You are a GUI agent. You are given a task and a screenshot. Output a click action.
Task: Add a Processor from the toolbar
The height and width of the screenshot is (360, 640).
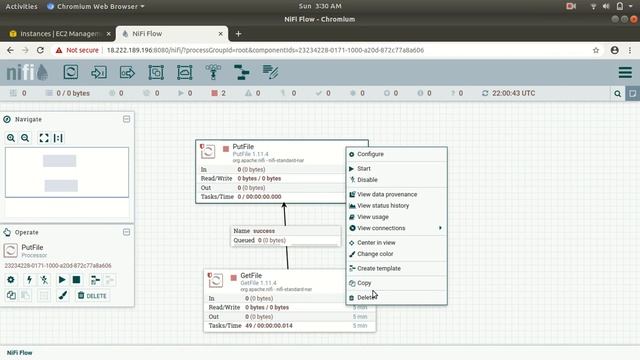click(71, 72)
